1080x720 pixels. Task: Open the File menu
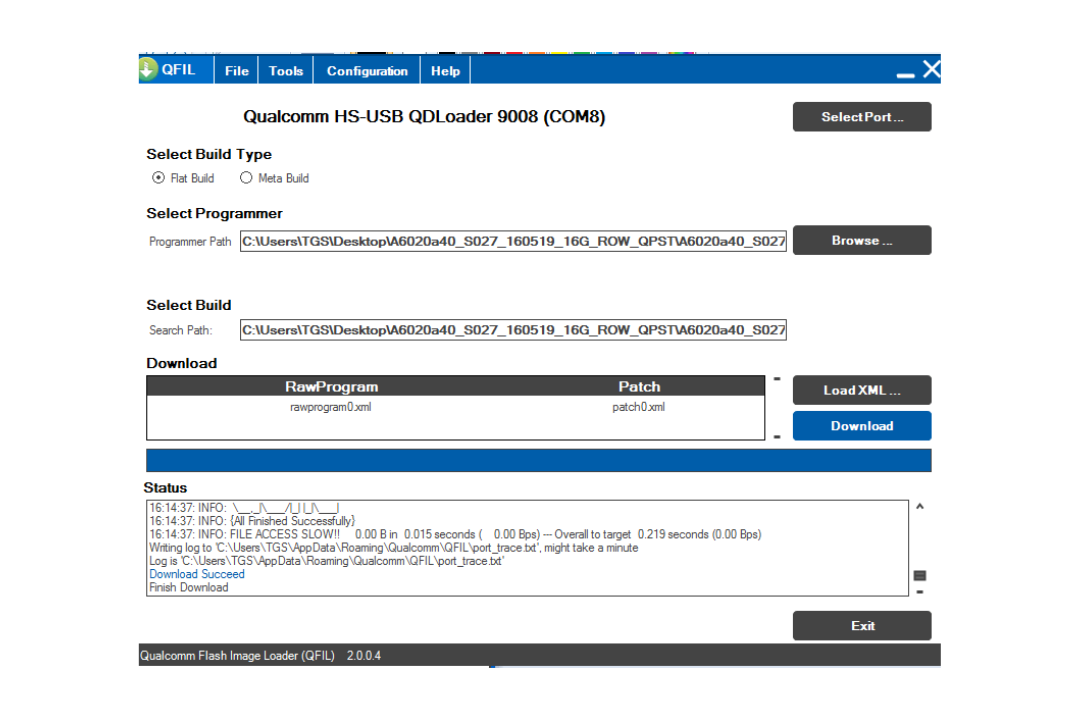click(x=236, y=70)
